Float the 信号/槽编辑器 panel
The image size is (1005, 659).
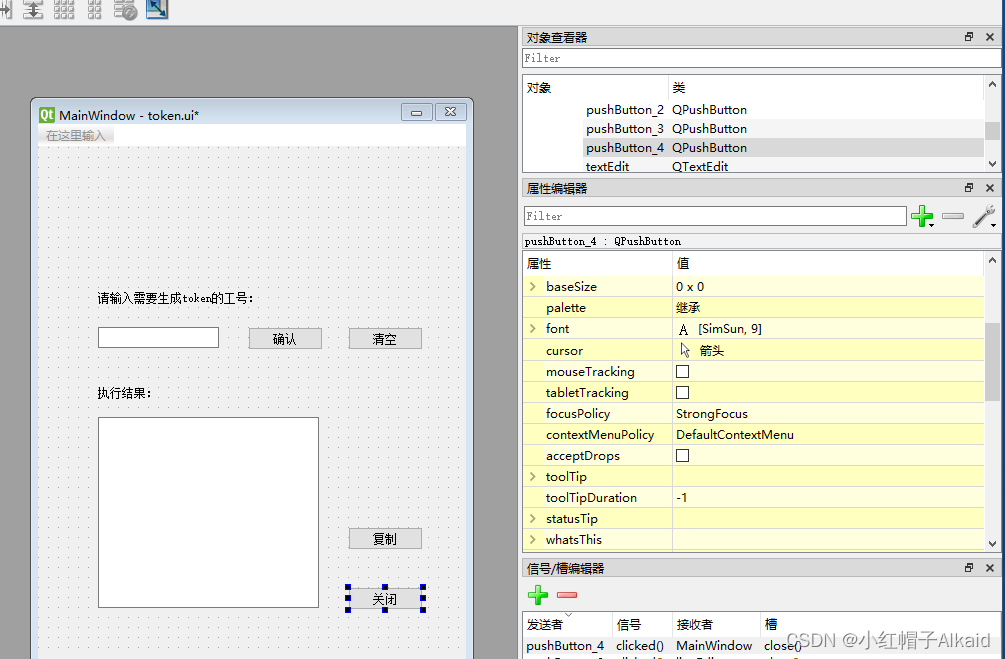click(969, 568)
